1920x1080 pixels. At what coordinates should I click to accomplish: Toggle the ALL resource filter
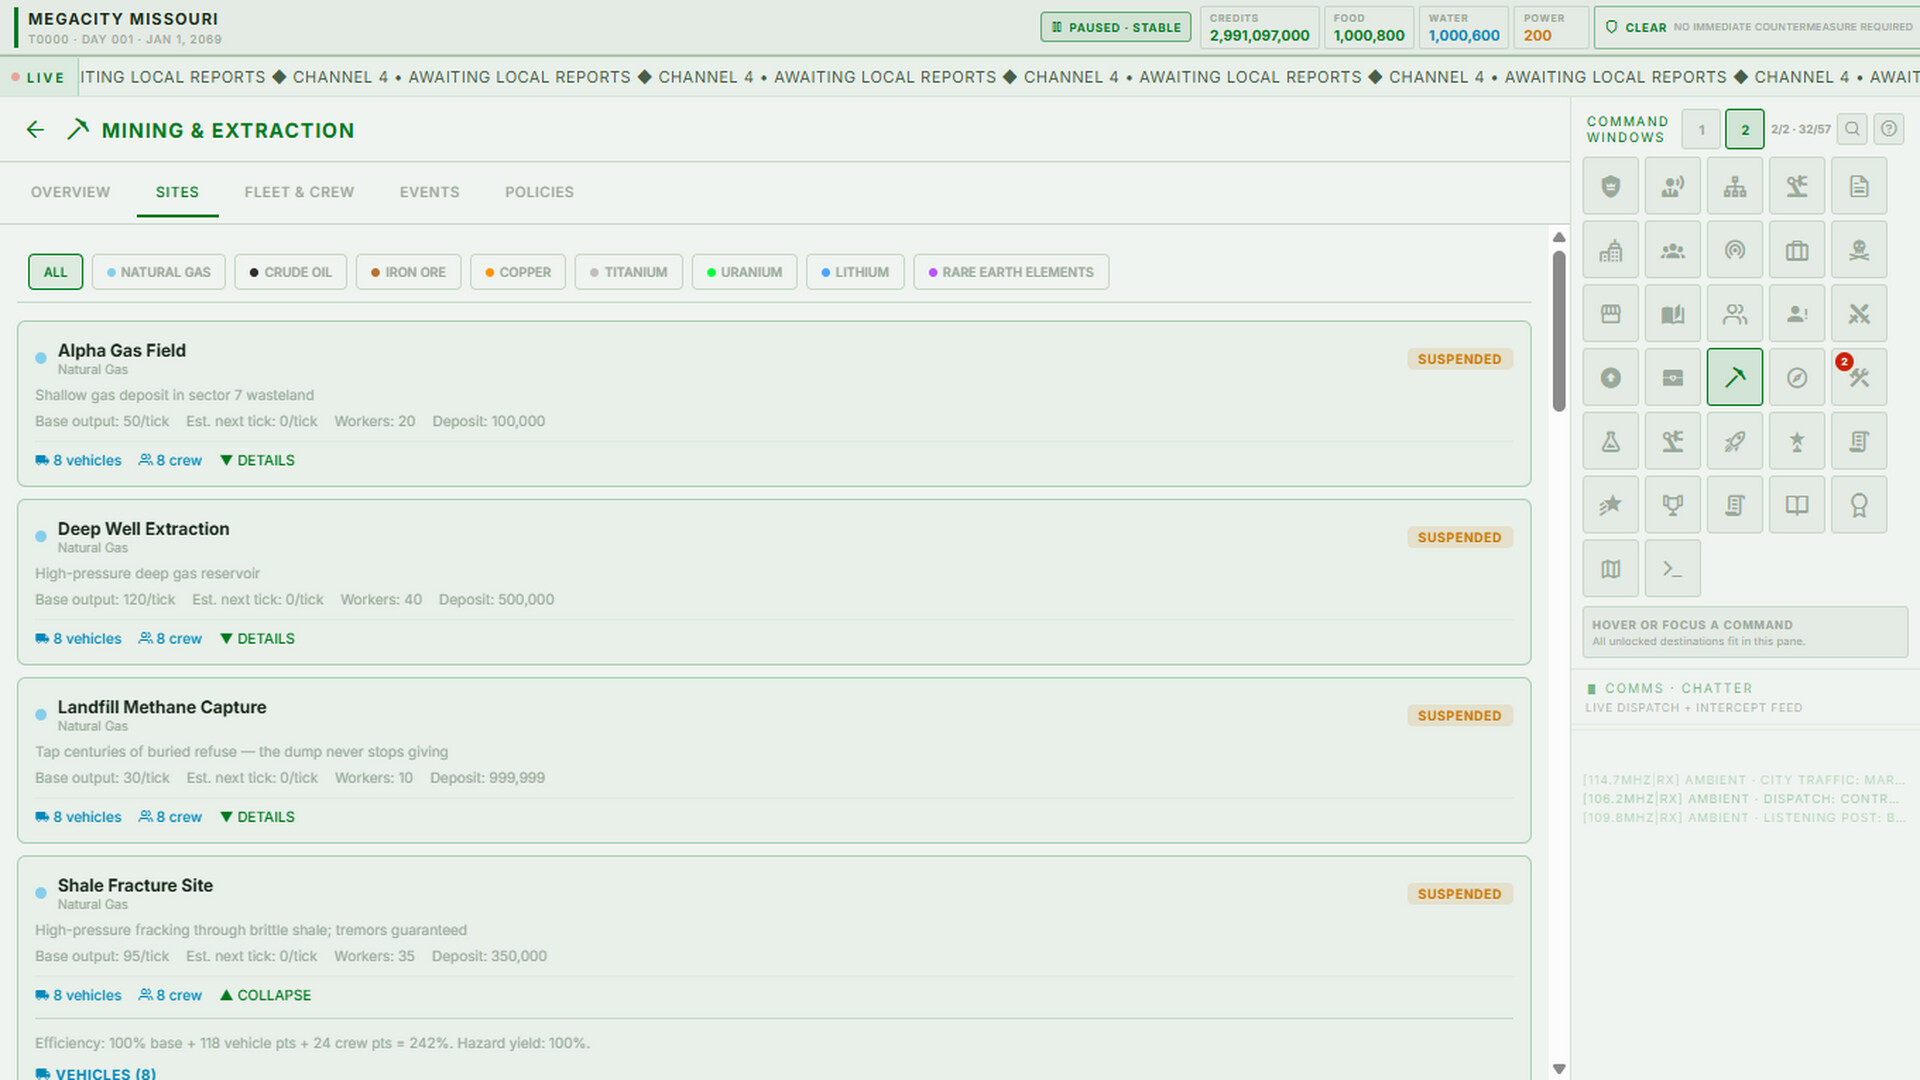pyautogui.click(x=55, y=272)
